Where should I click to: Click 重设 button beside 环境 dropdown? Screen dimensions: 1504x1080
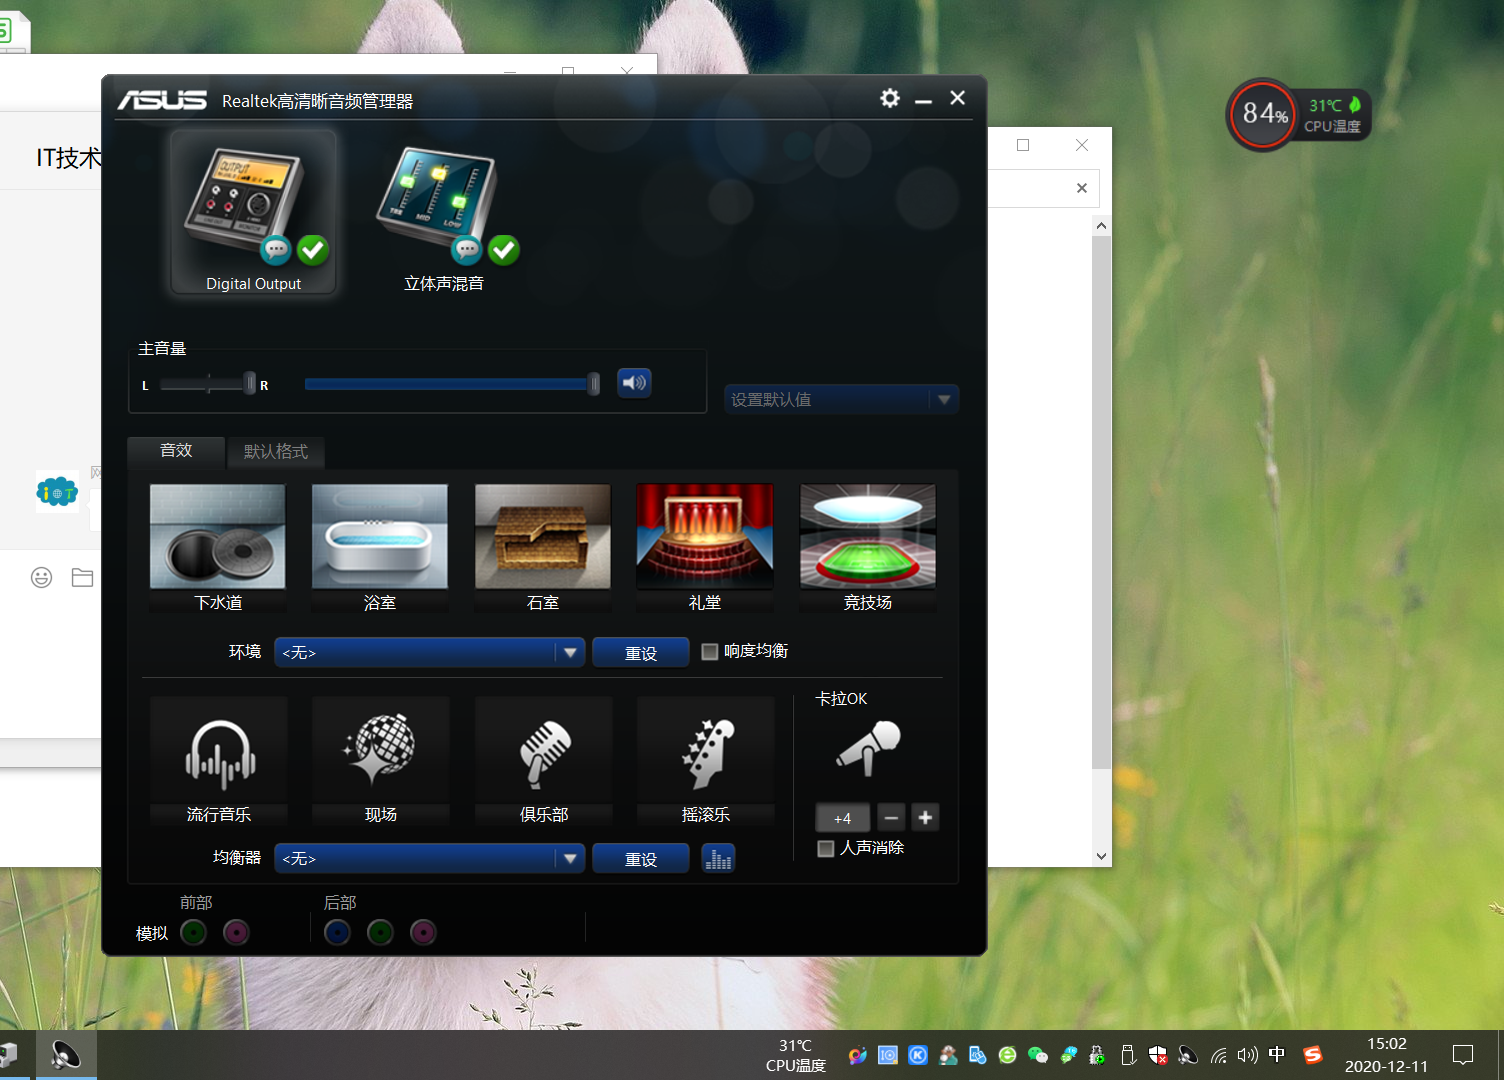click(640, 653)
